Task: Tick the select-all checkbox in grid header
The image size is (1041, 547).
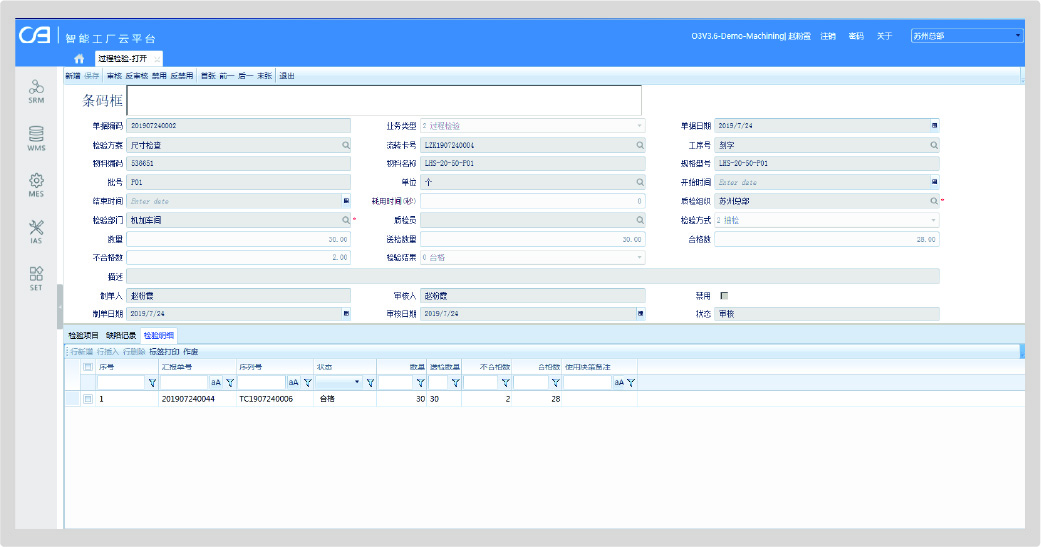Action: pos(88,367)
